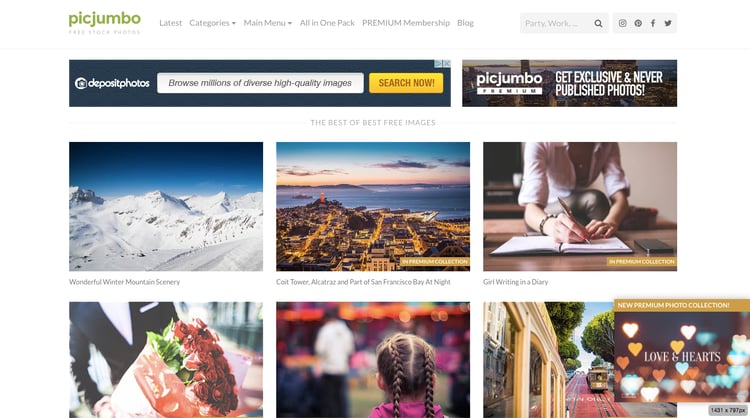Open the Wonderful Winter Mountain Scenery photo

166,206
